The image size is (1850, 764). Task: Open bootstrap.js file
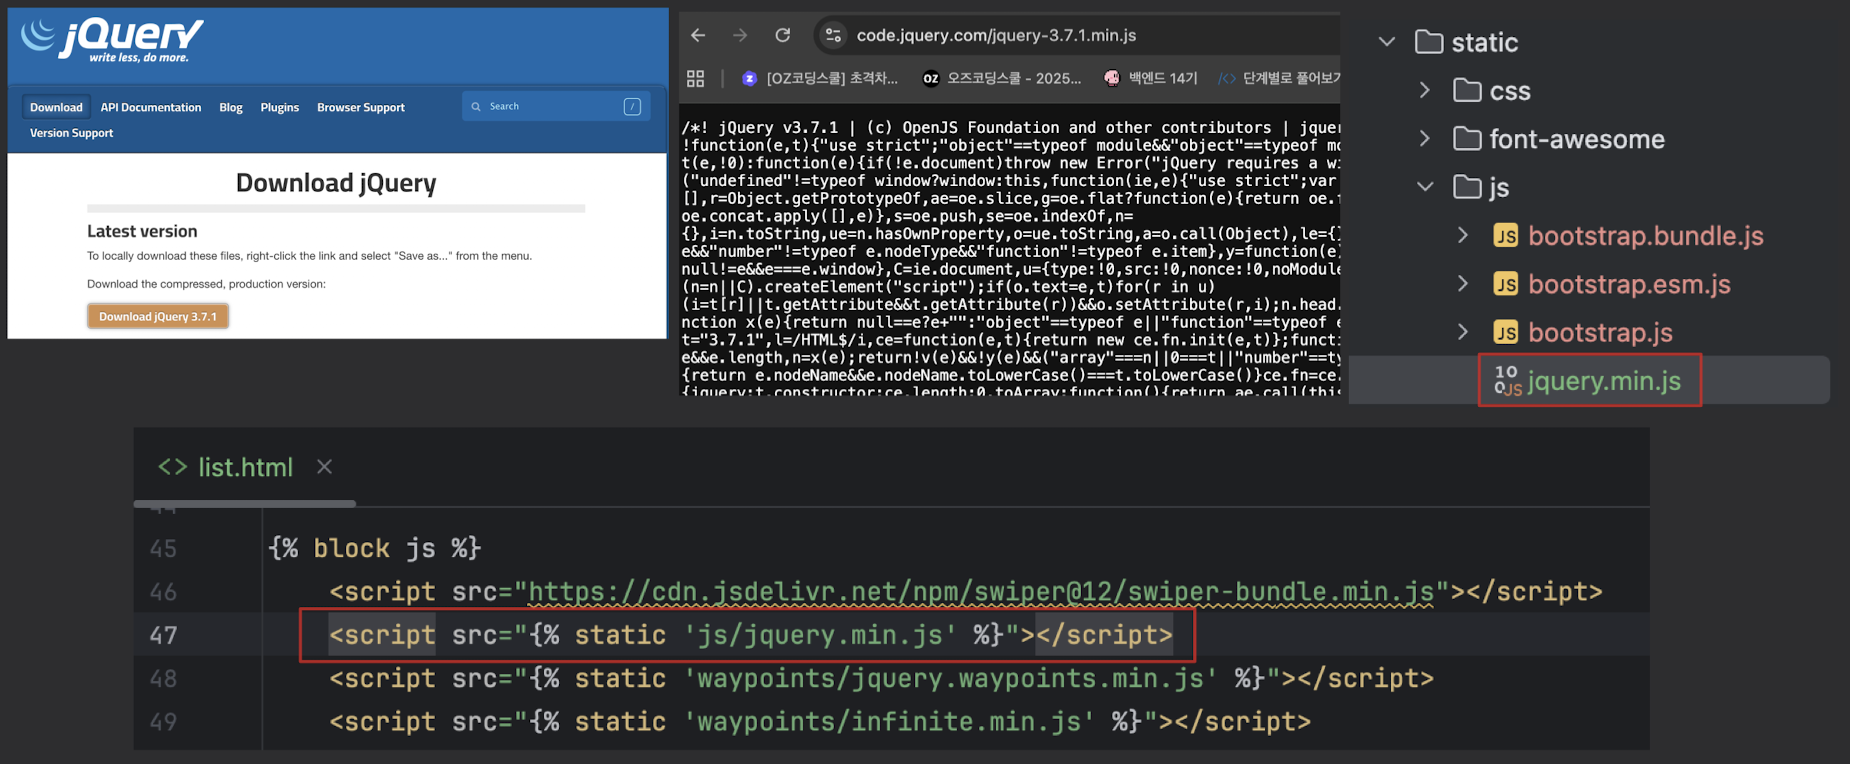(x=1600, y=332)
